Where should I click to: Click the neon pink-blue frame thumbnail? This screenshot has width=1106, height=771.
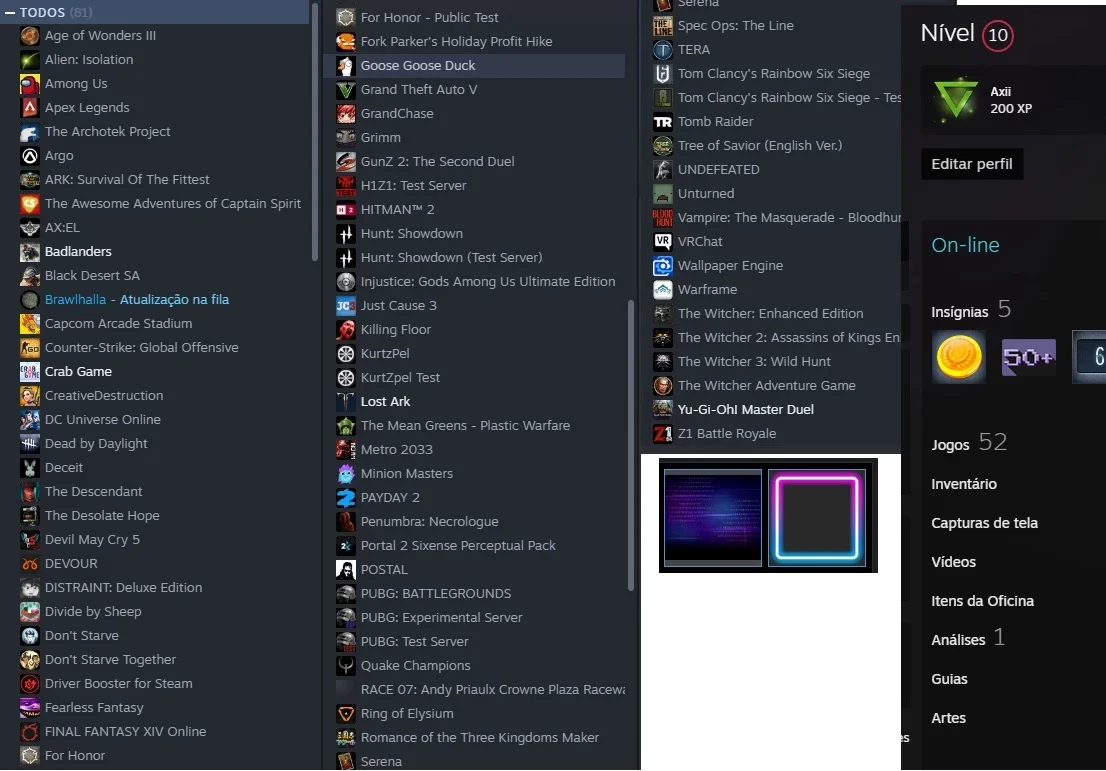(x=817, y=517)
